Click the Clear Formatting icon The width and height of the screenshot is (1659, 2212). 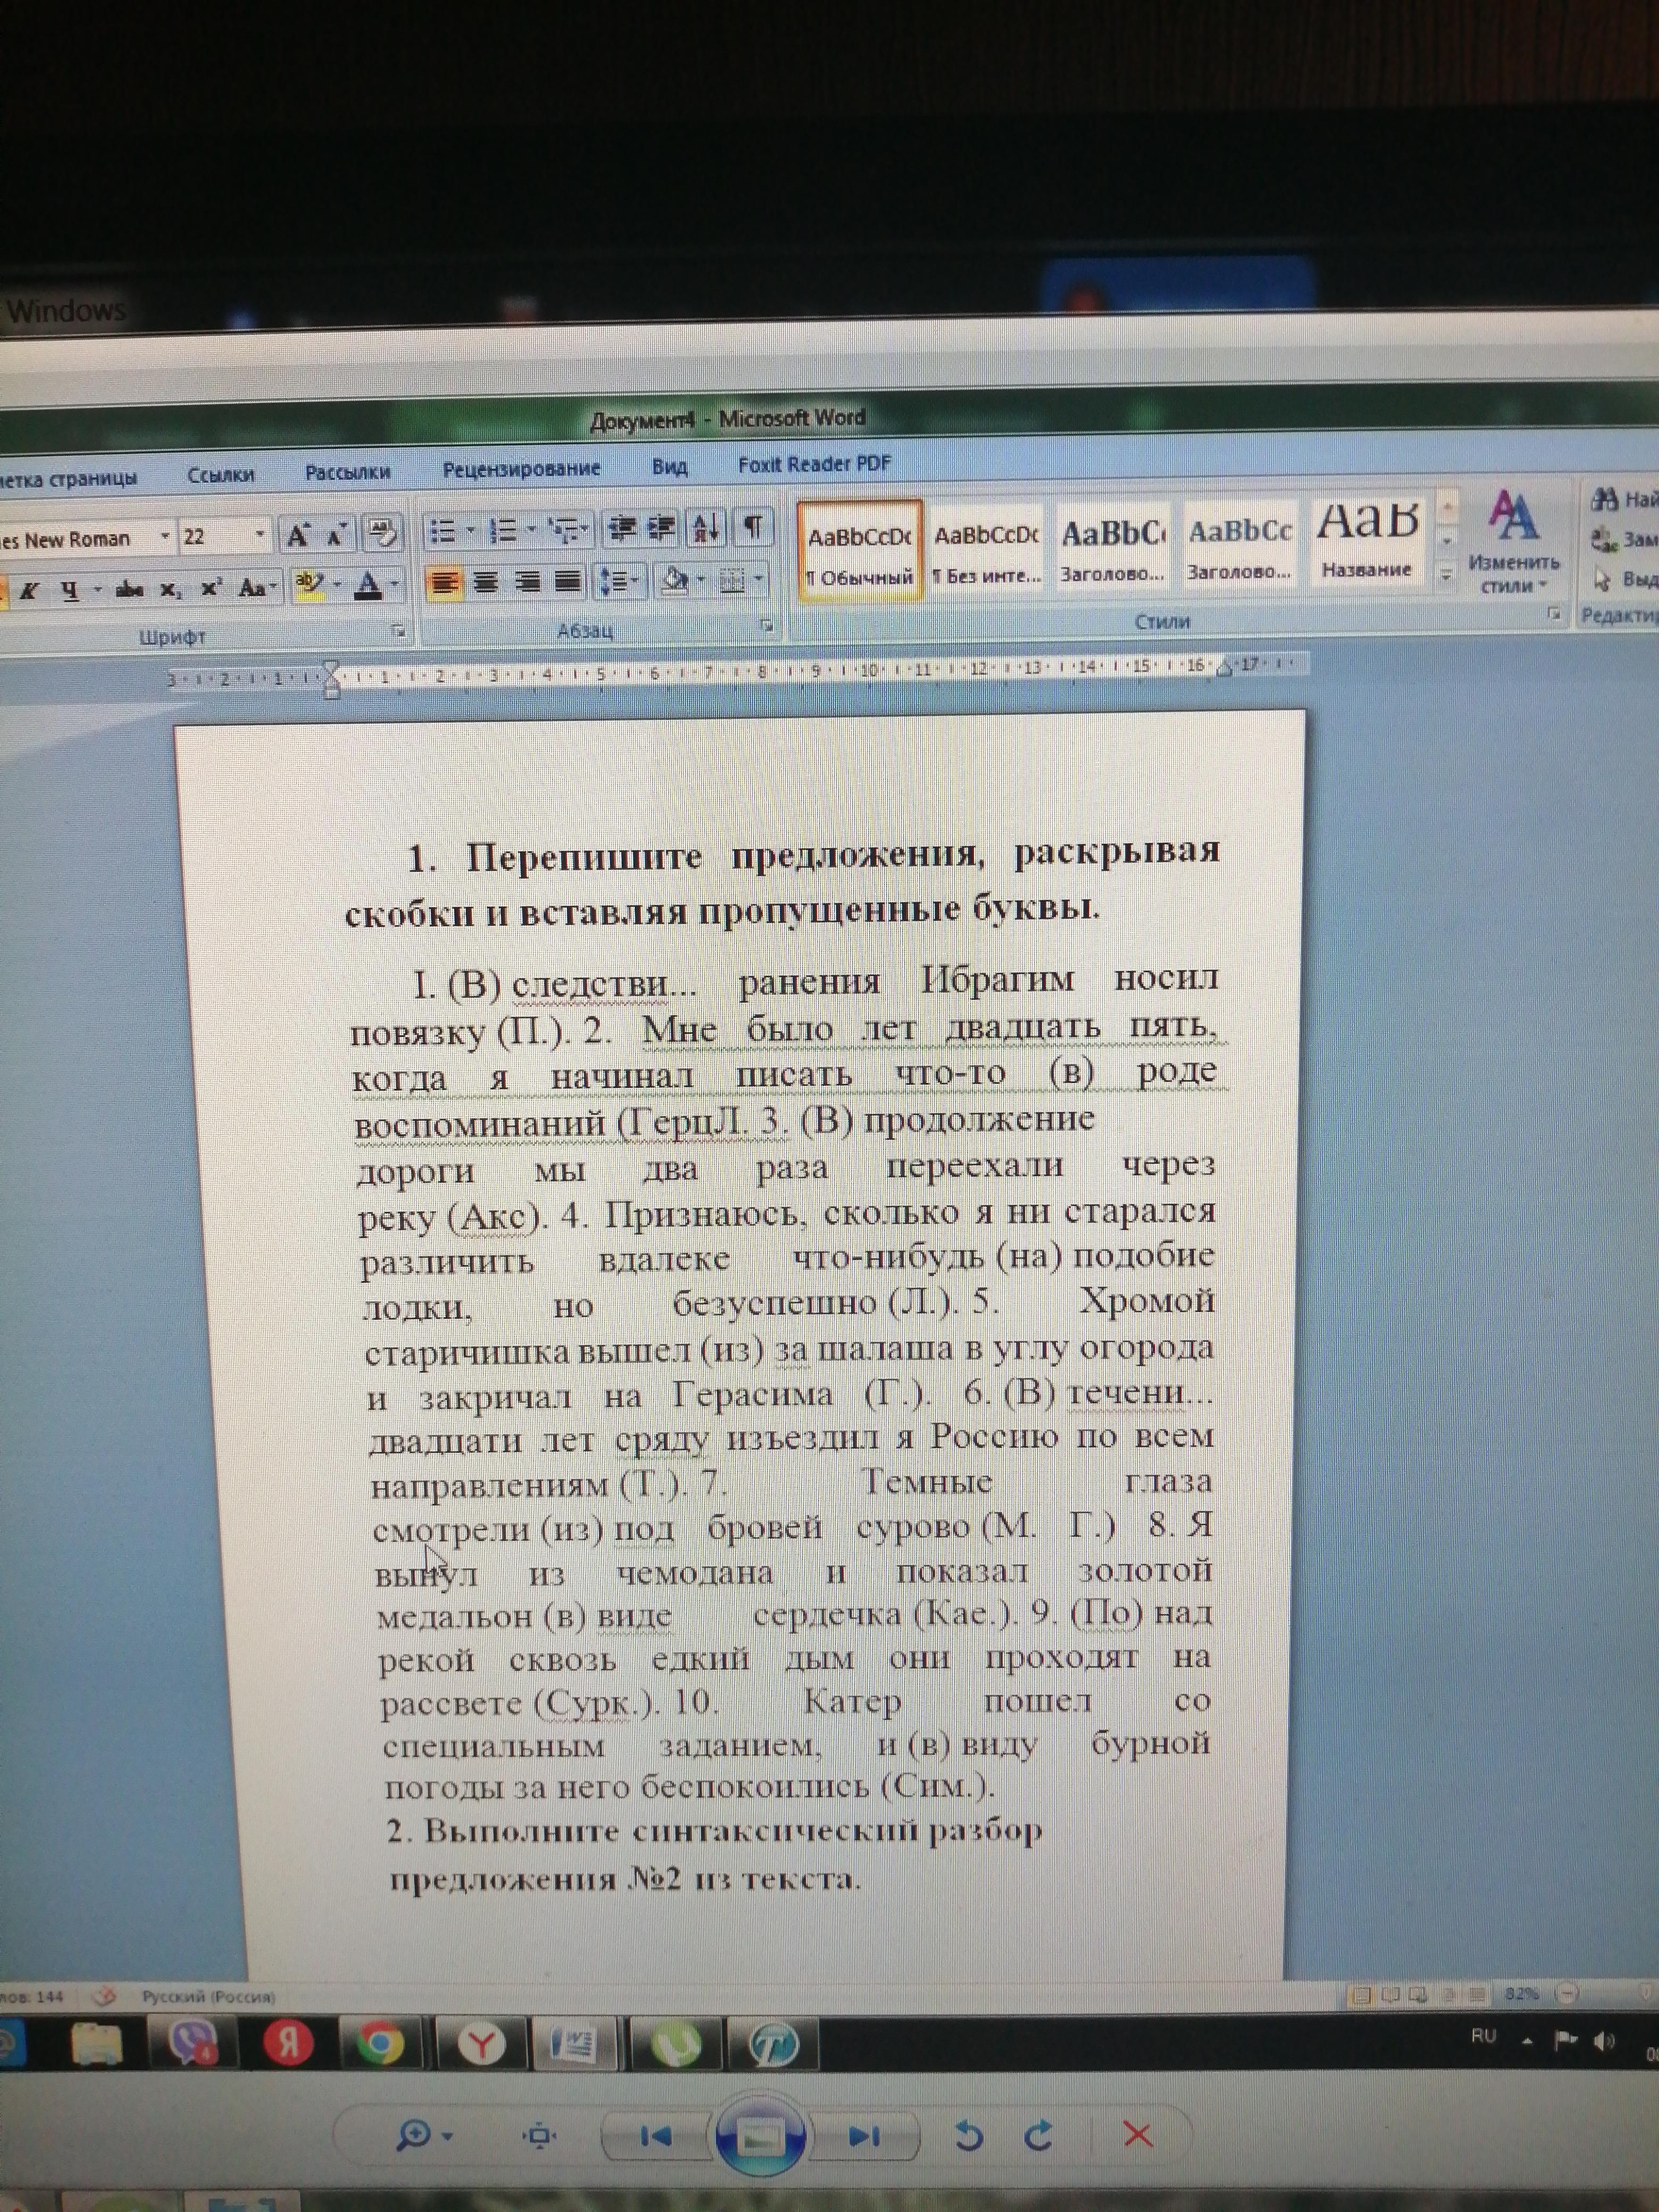(382, 532)
